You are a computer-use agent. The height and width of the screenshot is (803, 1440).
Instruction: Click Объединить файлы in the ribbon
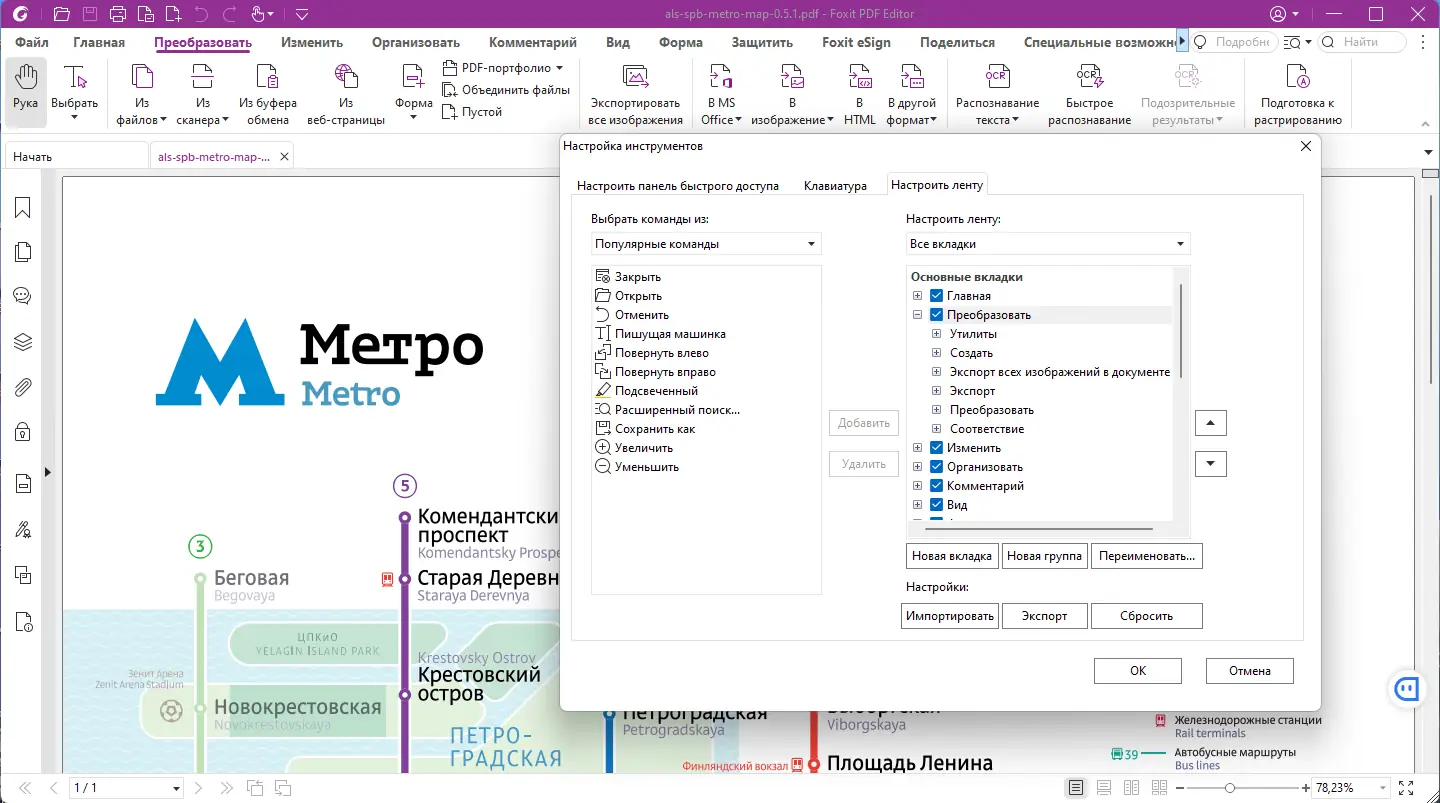pos(506,90)
